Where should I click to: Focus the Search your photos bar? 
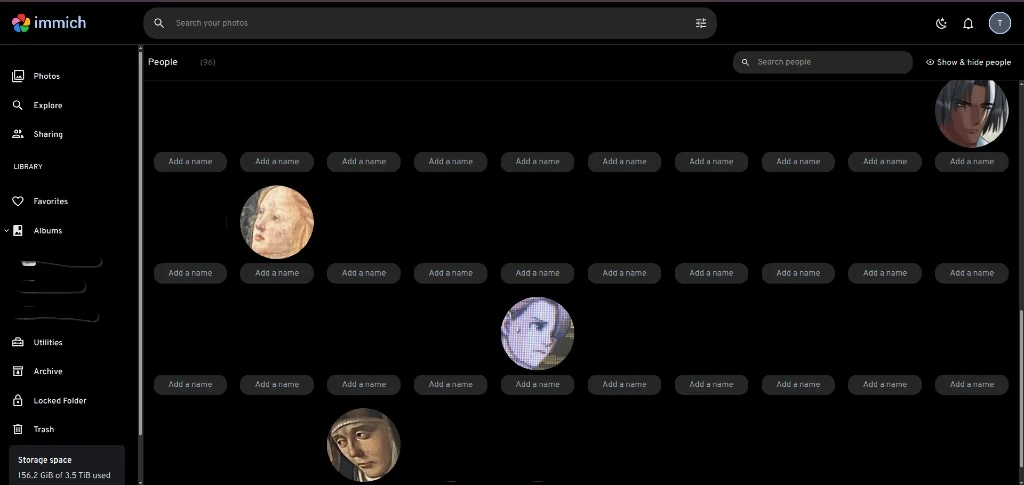click(x=430, y=23)
